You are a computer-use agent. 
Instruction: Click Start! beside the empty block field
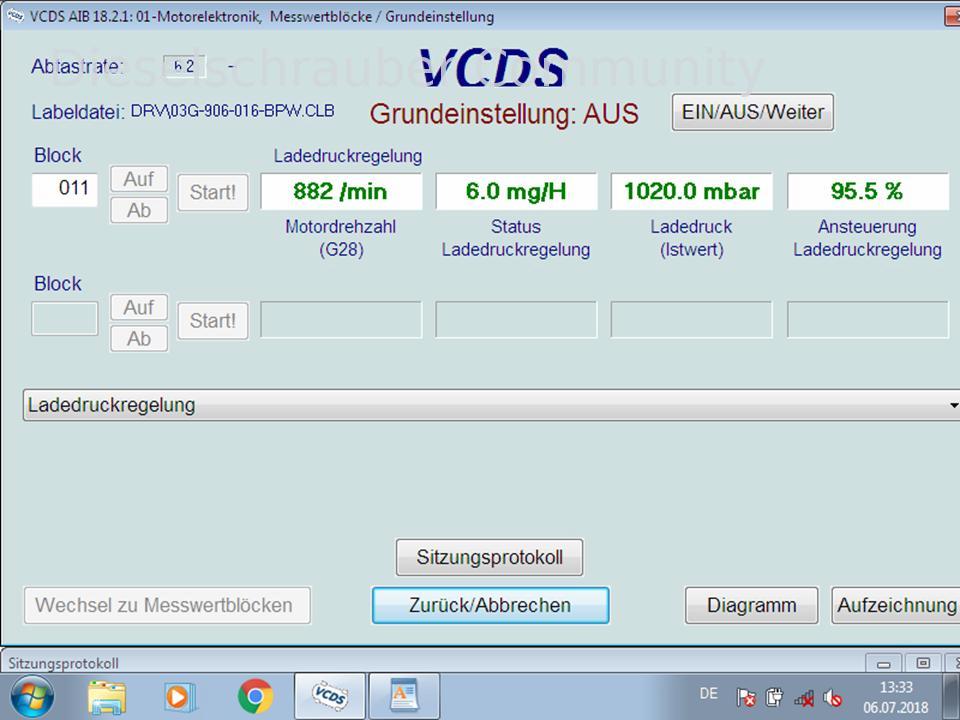click(x=213, y=321)
